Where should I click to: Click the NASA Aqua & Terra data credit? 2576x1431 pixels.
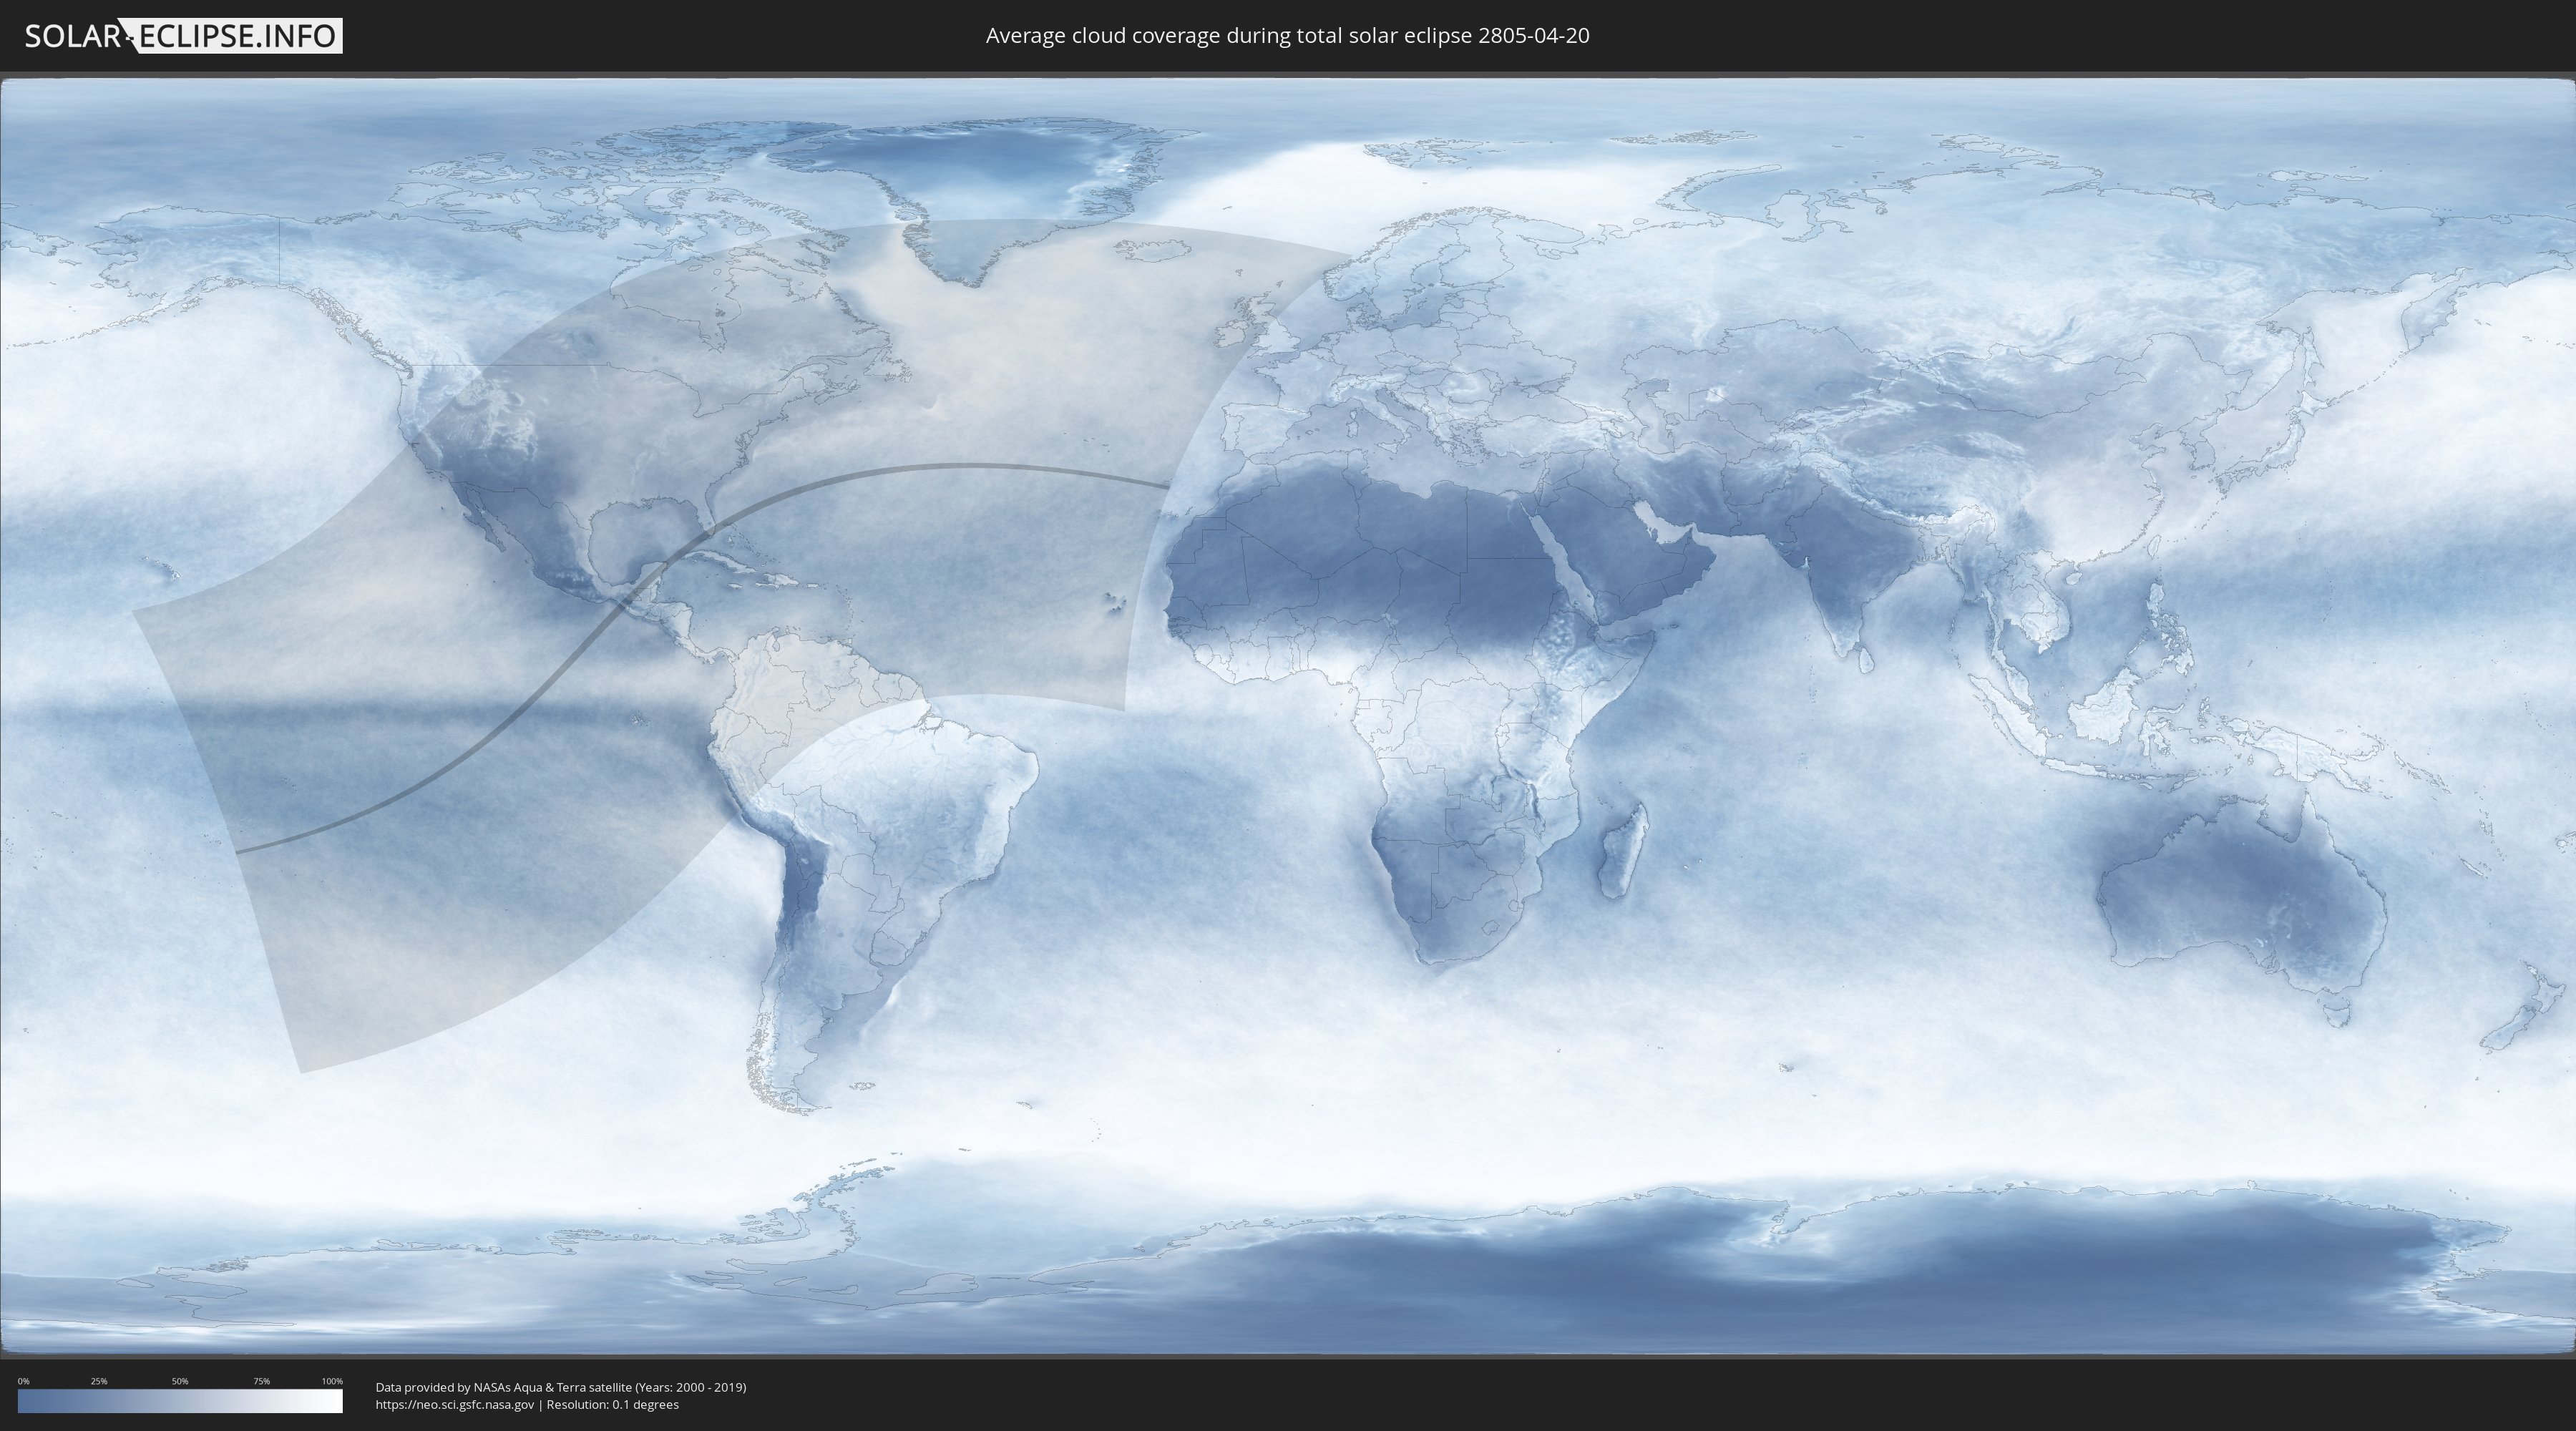pyautogui.click(x=560, y=1387)
